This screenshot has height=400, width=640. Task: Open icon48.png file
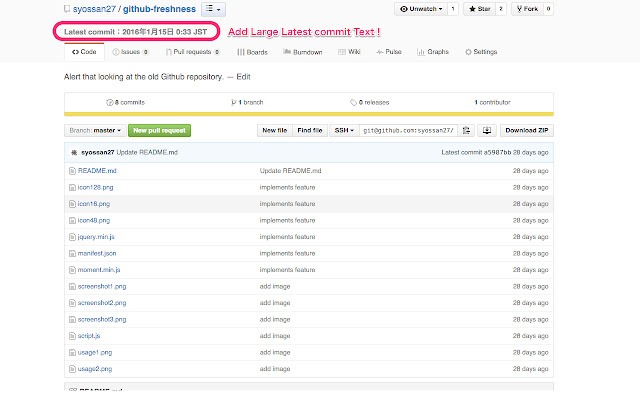point(94,220)
